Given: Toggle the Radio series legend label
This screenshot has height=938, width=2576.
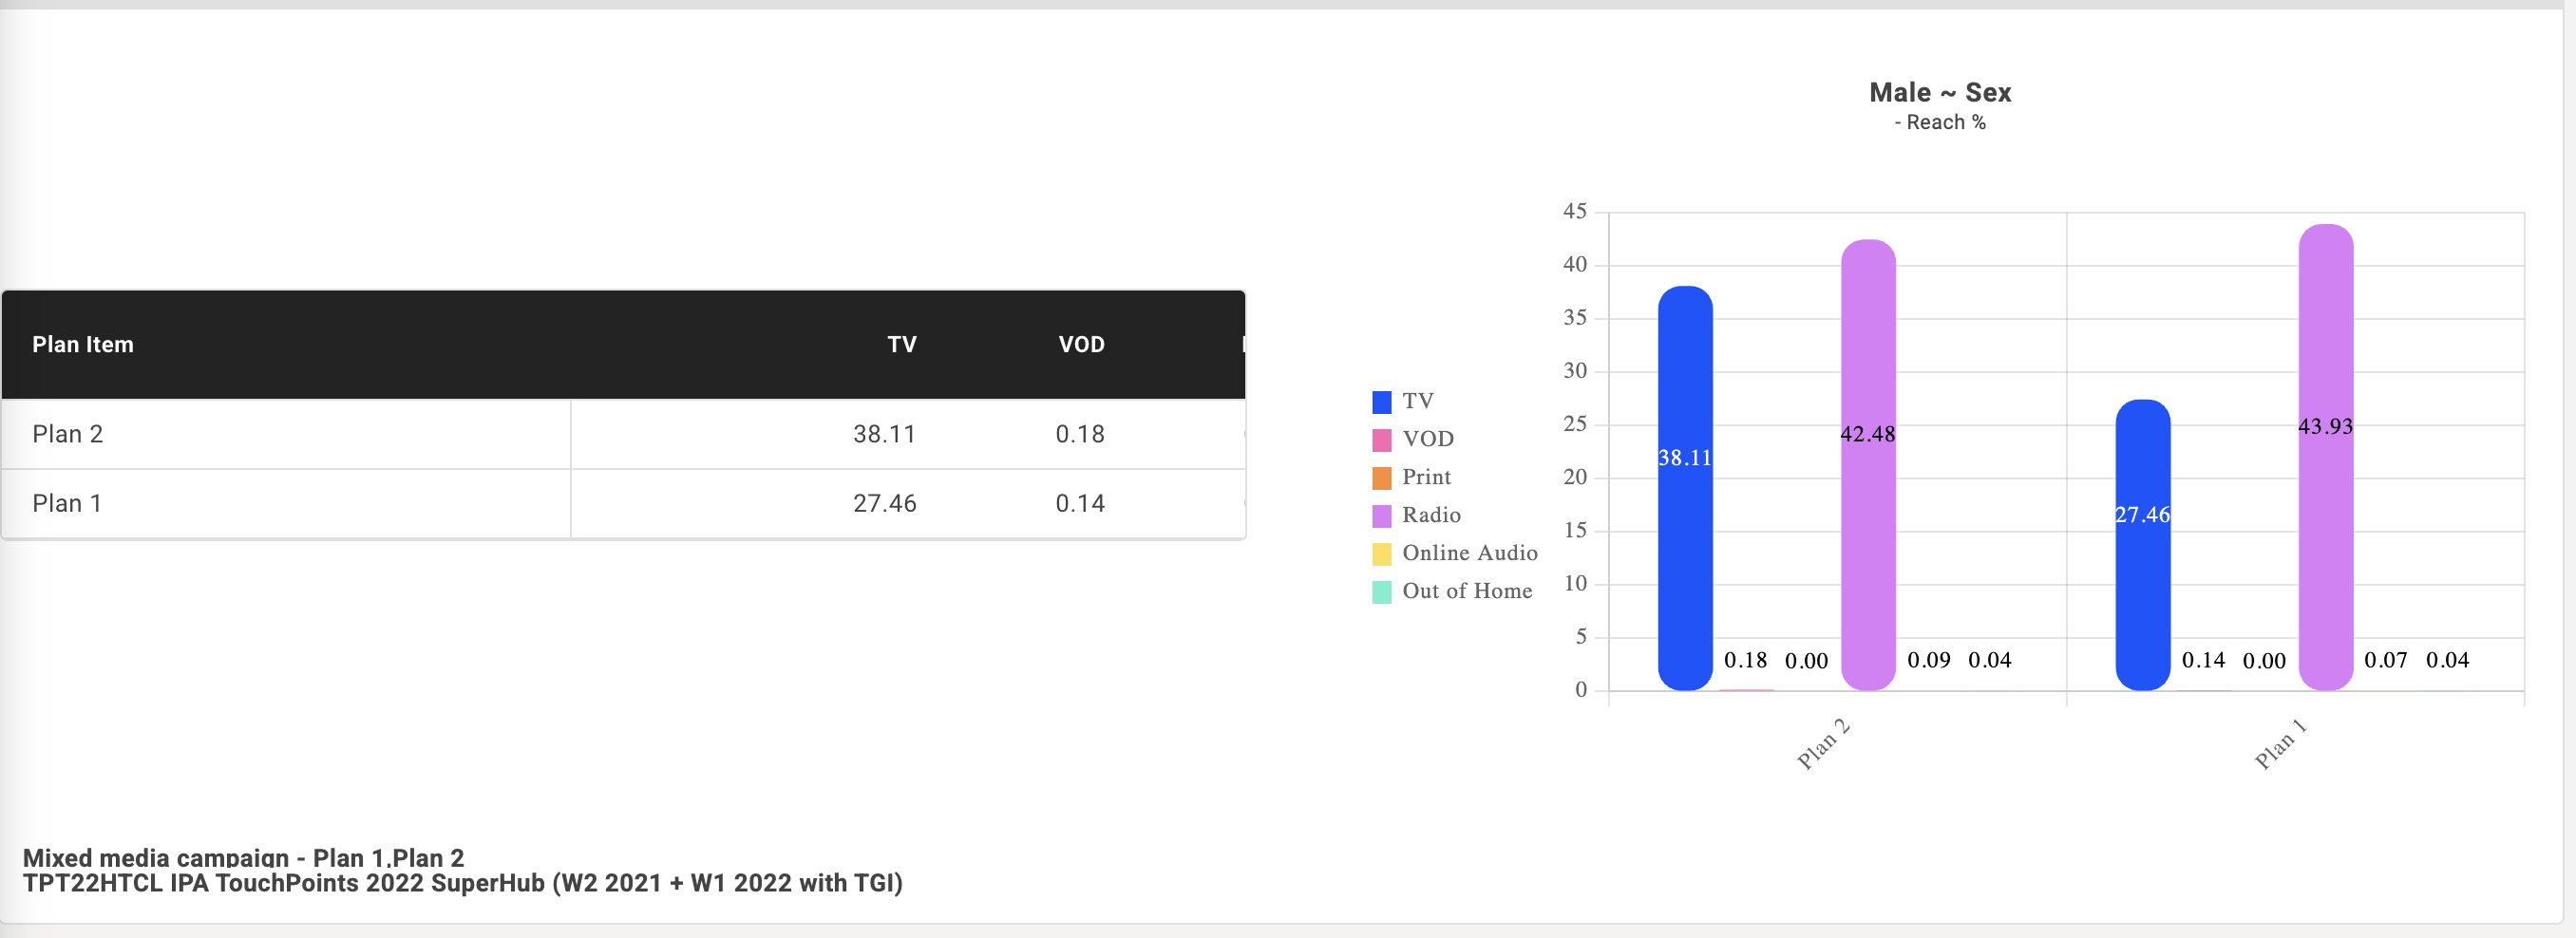Looking at the screenshot, I should 1431,515.
